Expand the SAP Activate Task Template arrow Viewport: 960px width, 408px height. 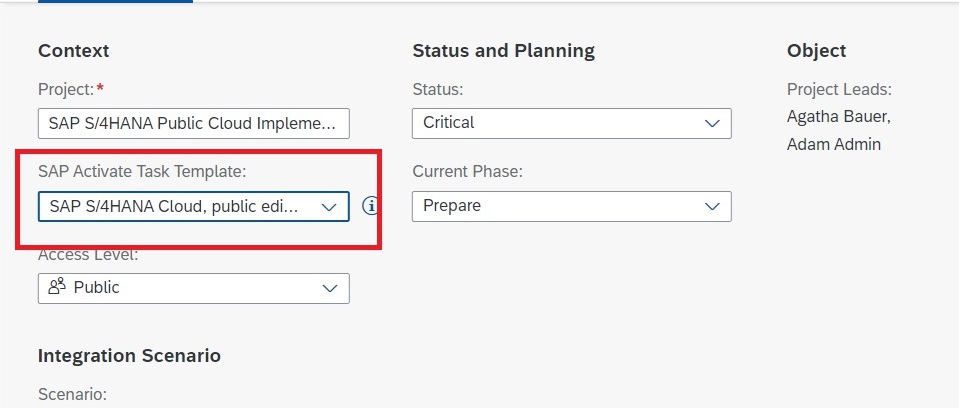(329, 206)
